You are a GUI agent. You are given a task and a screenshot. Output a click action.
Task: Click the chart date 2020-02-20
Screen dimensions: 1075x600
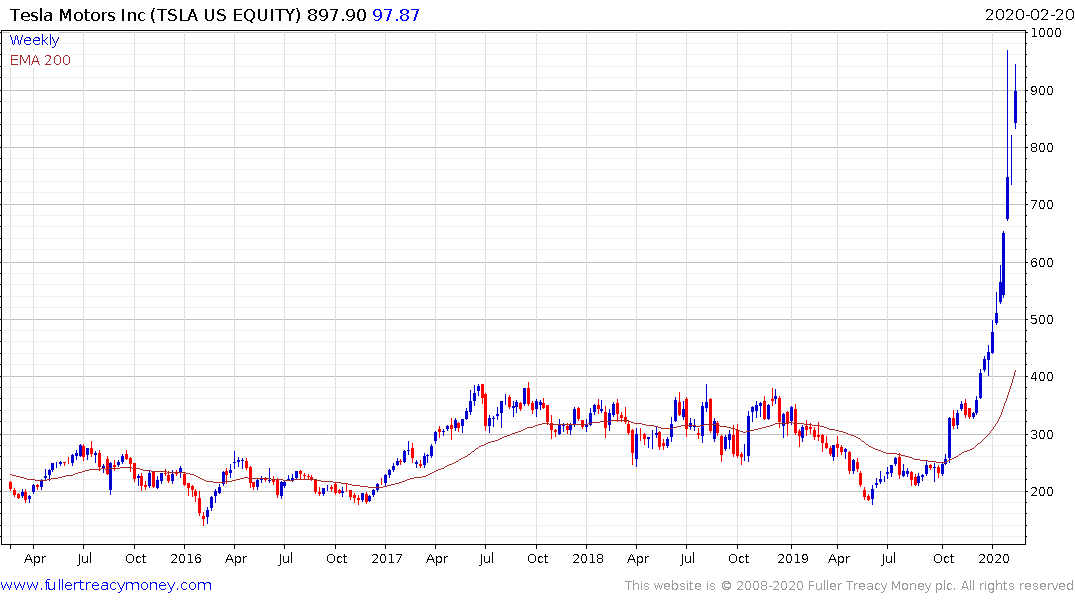tap(1029, 15)
